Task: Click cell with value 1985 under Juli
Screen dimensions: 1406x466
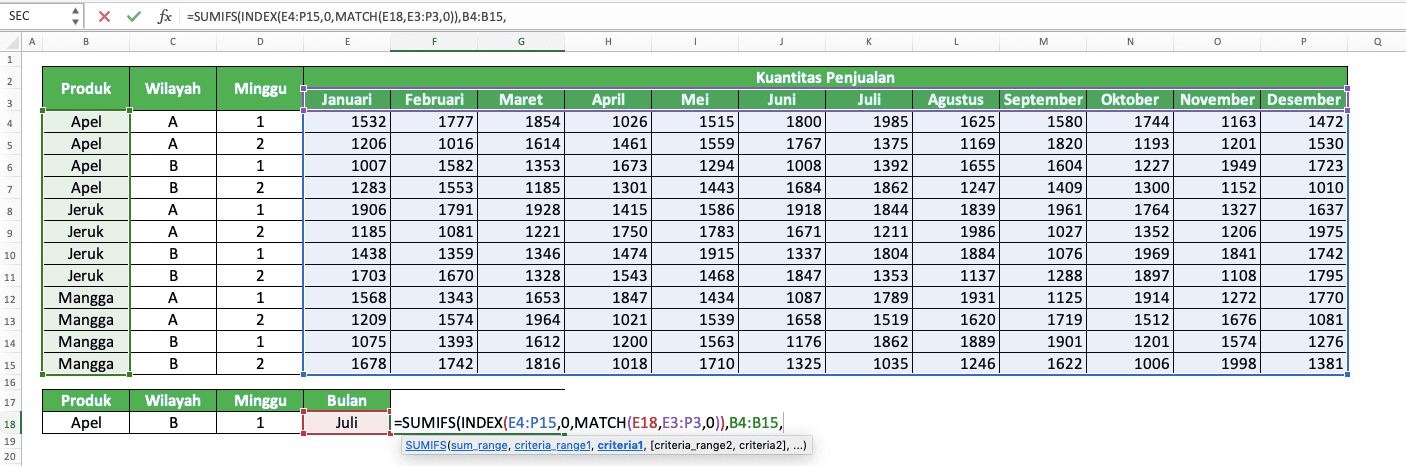Action: click(x=869, y=121)
